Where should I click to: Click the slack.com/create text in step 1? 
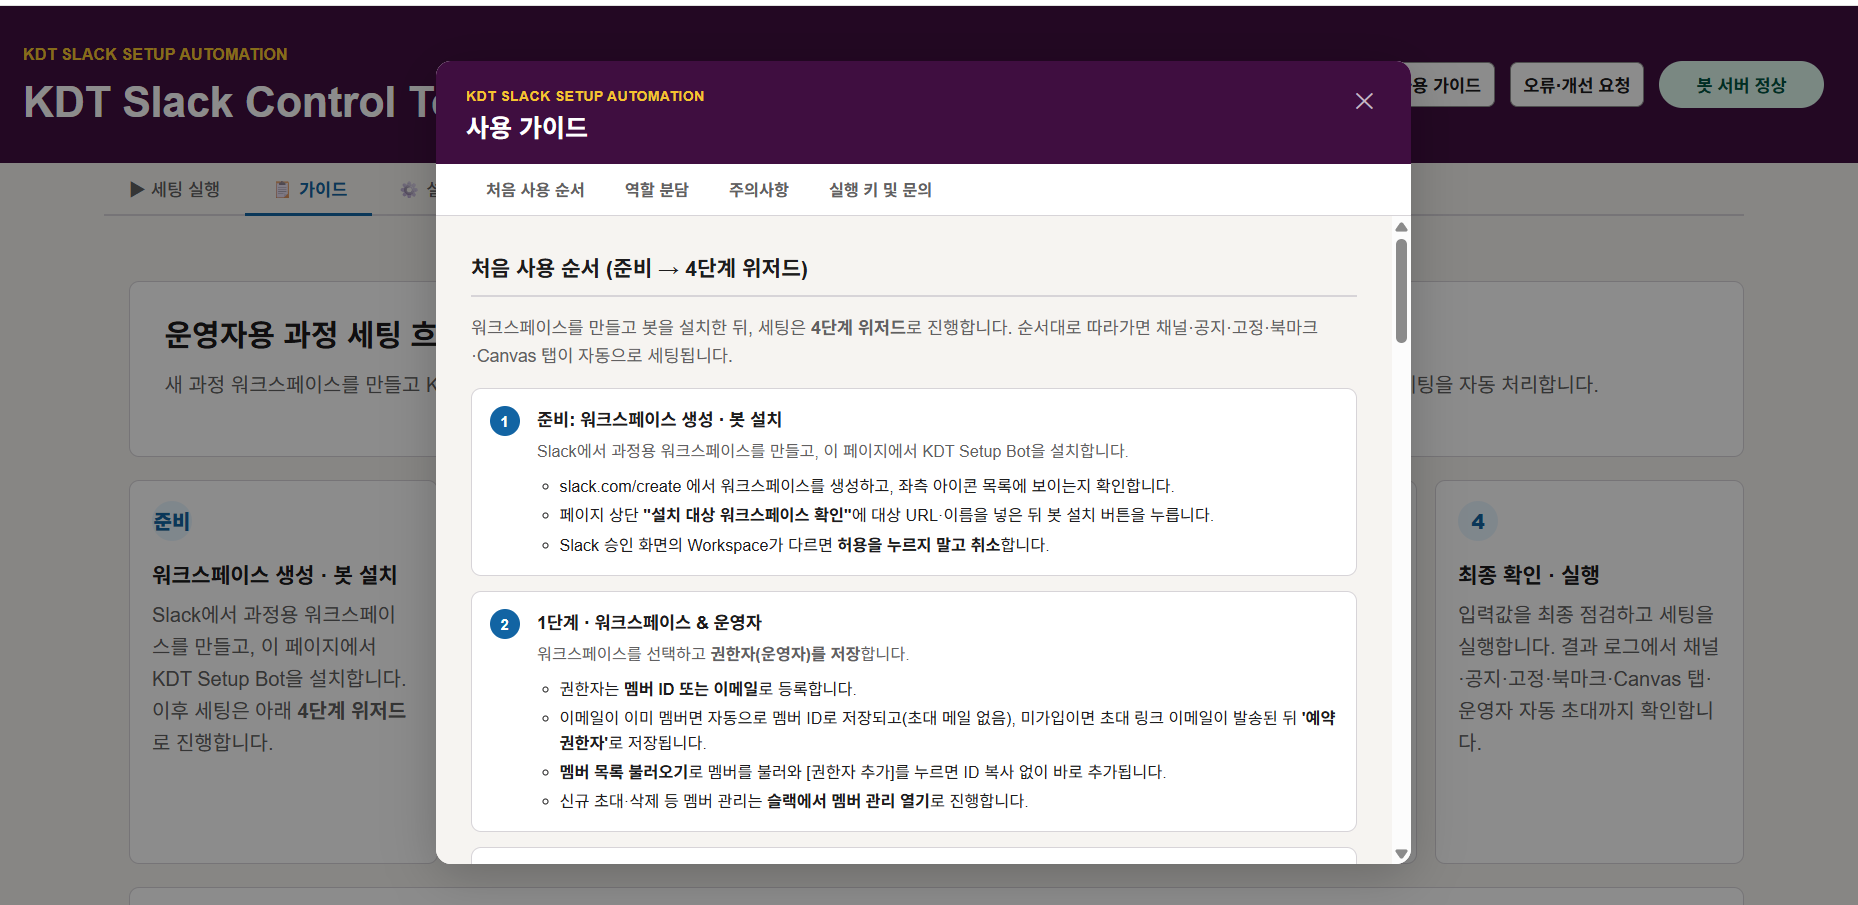tap(620, 486)
